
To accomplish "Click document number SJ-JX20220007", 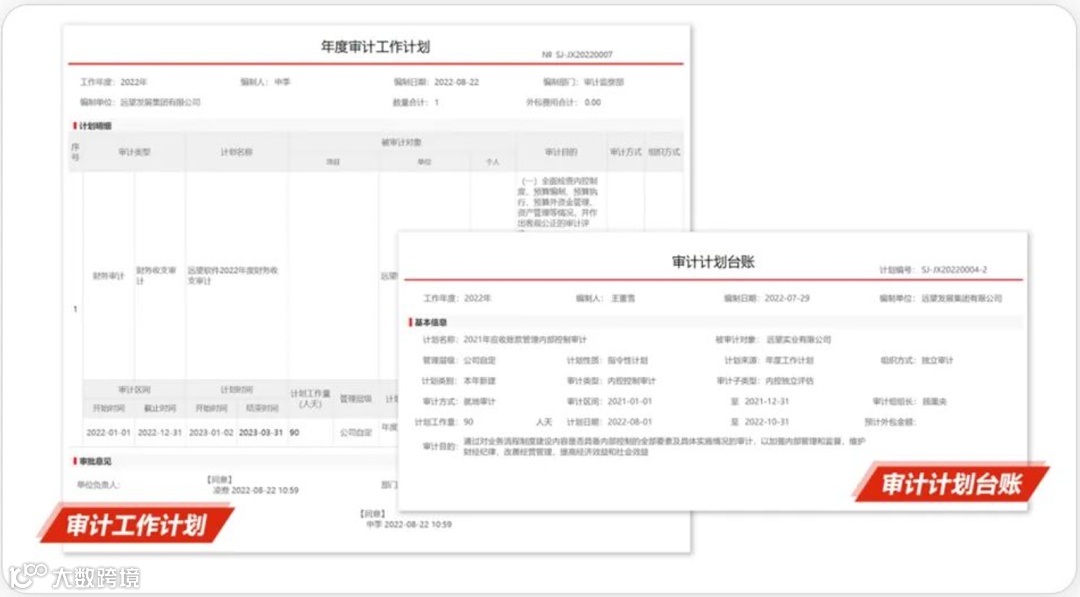I will pos(584,54).
